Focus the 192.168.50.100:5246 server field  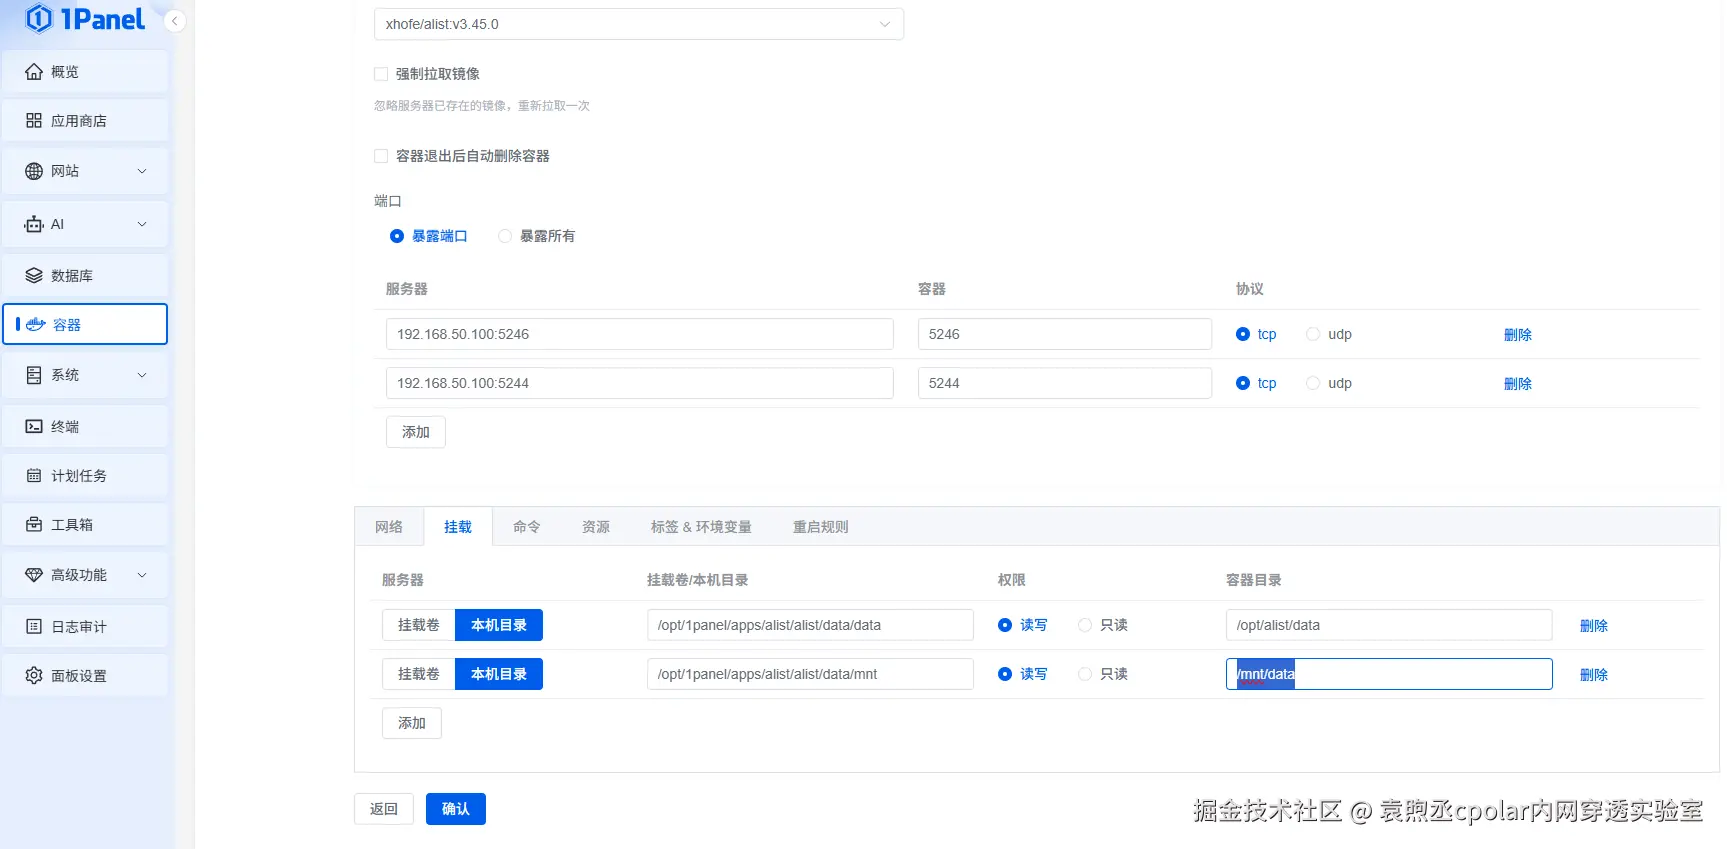[x=640, y=334]
